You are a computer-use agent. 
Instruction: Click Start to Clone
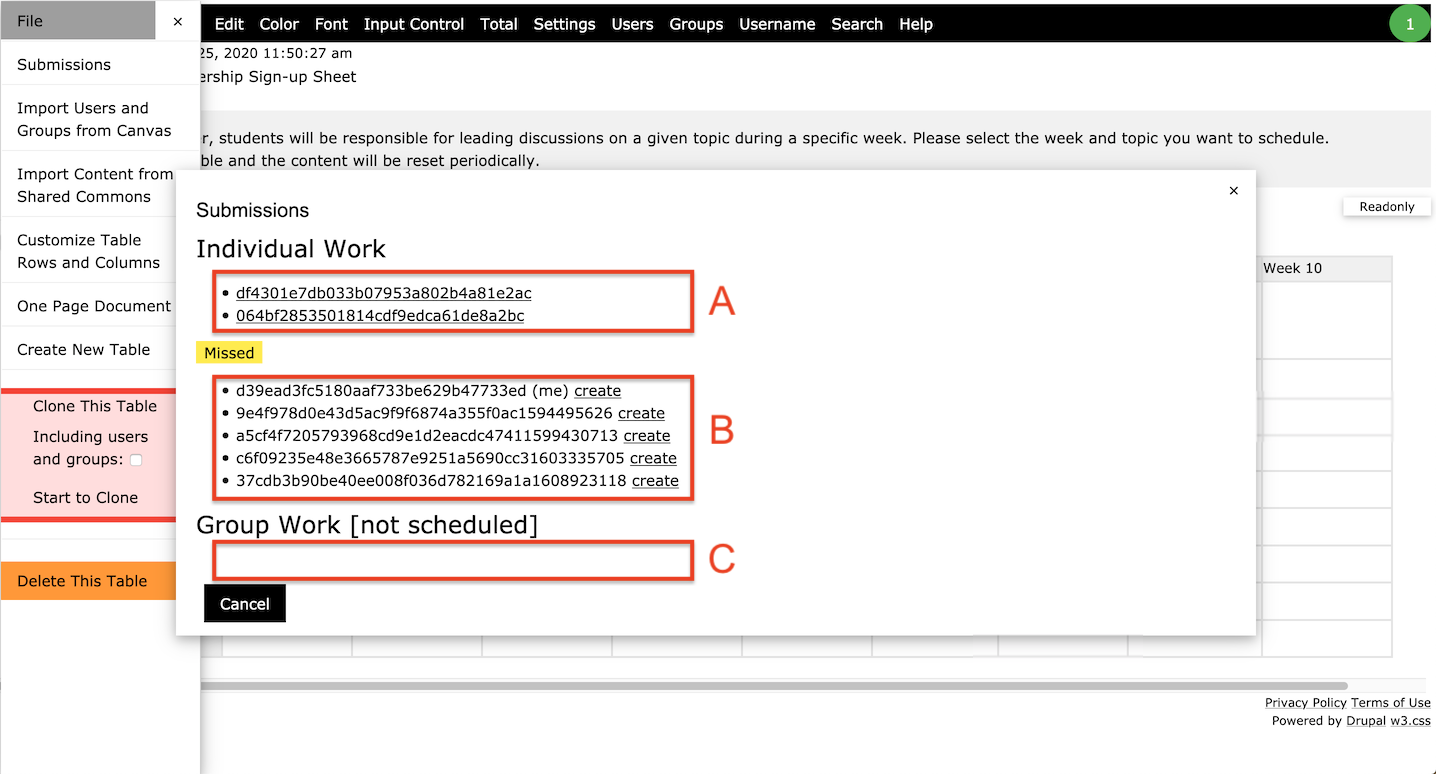tap(85, 497)
